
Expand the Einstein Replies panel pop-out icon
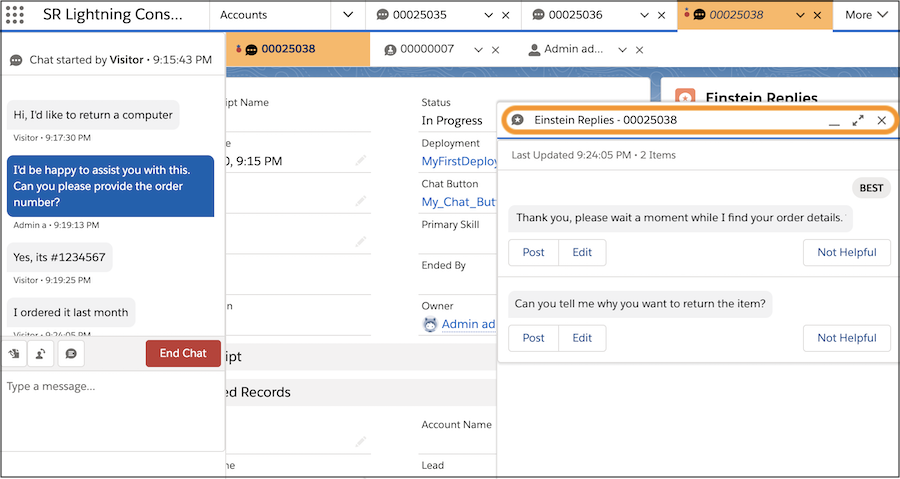(x=858, y=120)
